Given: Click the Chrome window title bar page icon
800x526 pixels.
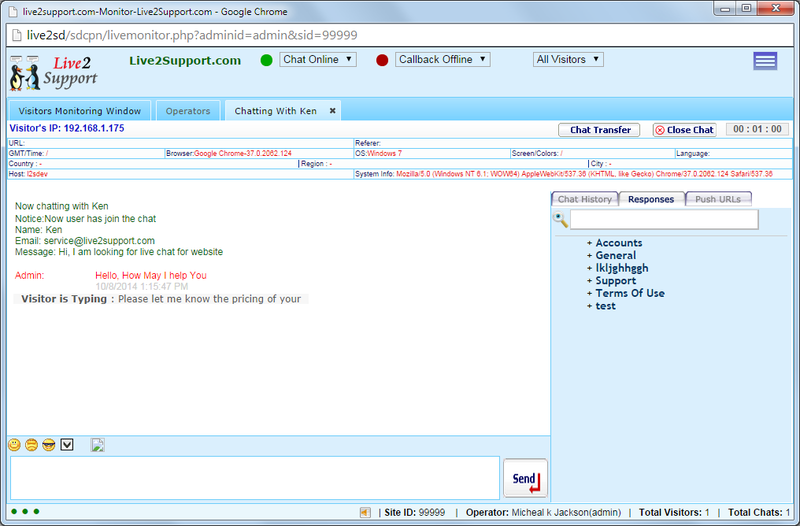Looking at the screenshot, I should 13,11.
